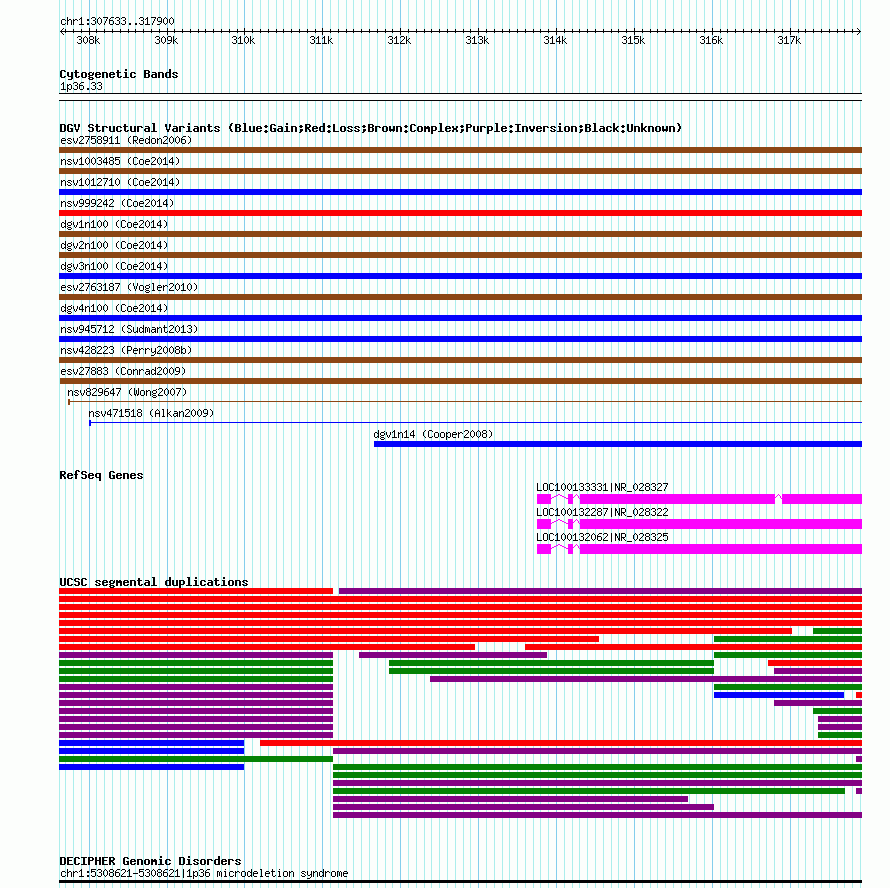
Task: Select the thin blue line under nsv471518
Action: [476, 423]
